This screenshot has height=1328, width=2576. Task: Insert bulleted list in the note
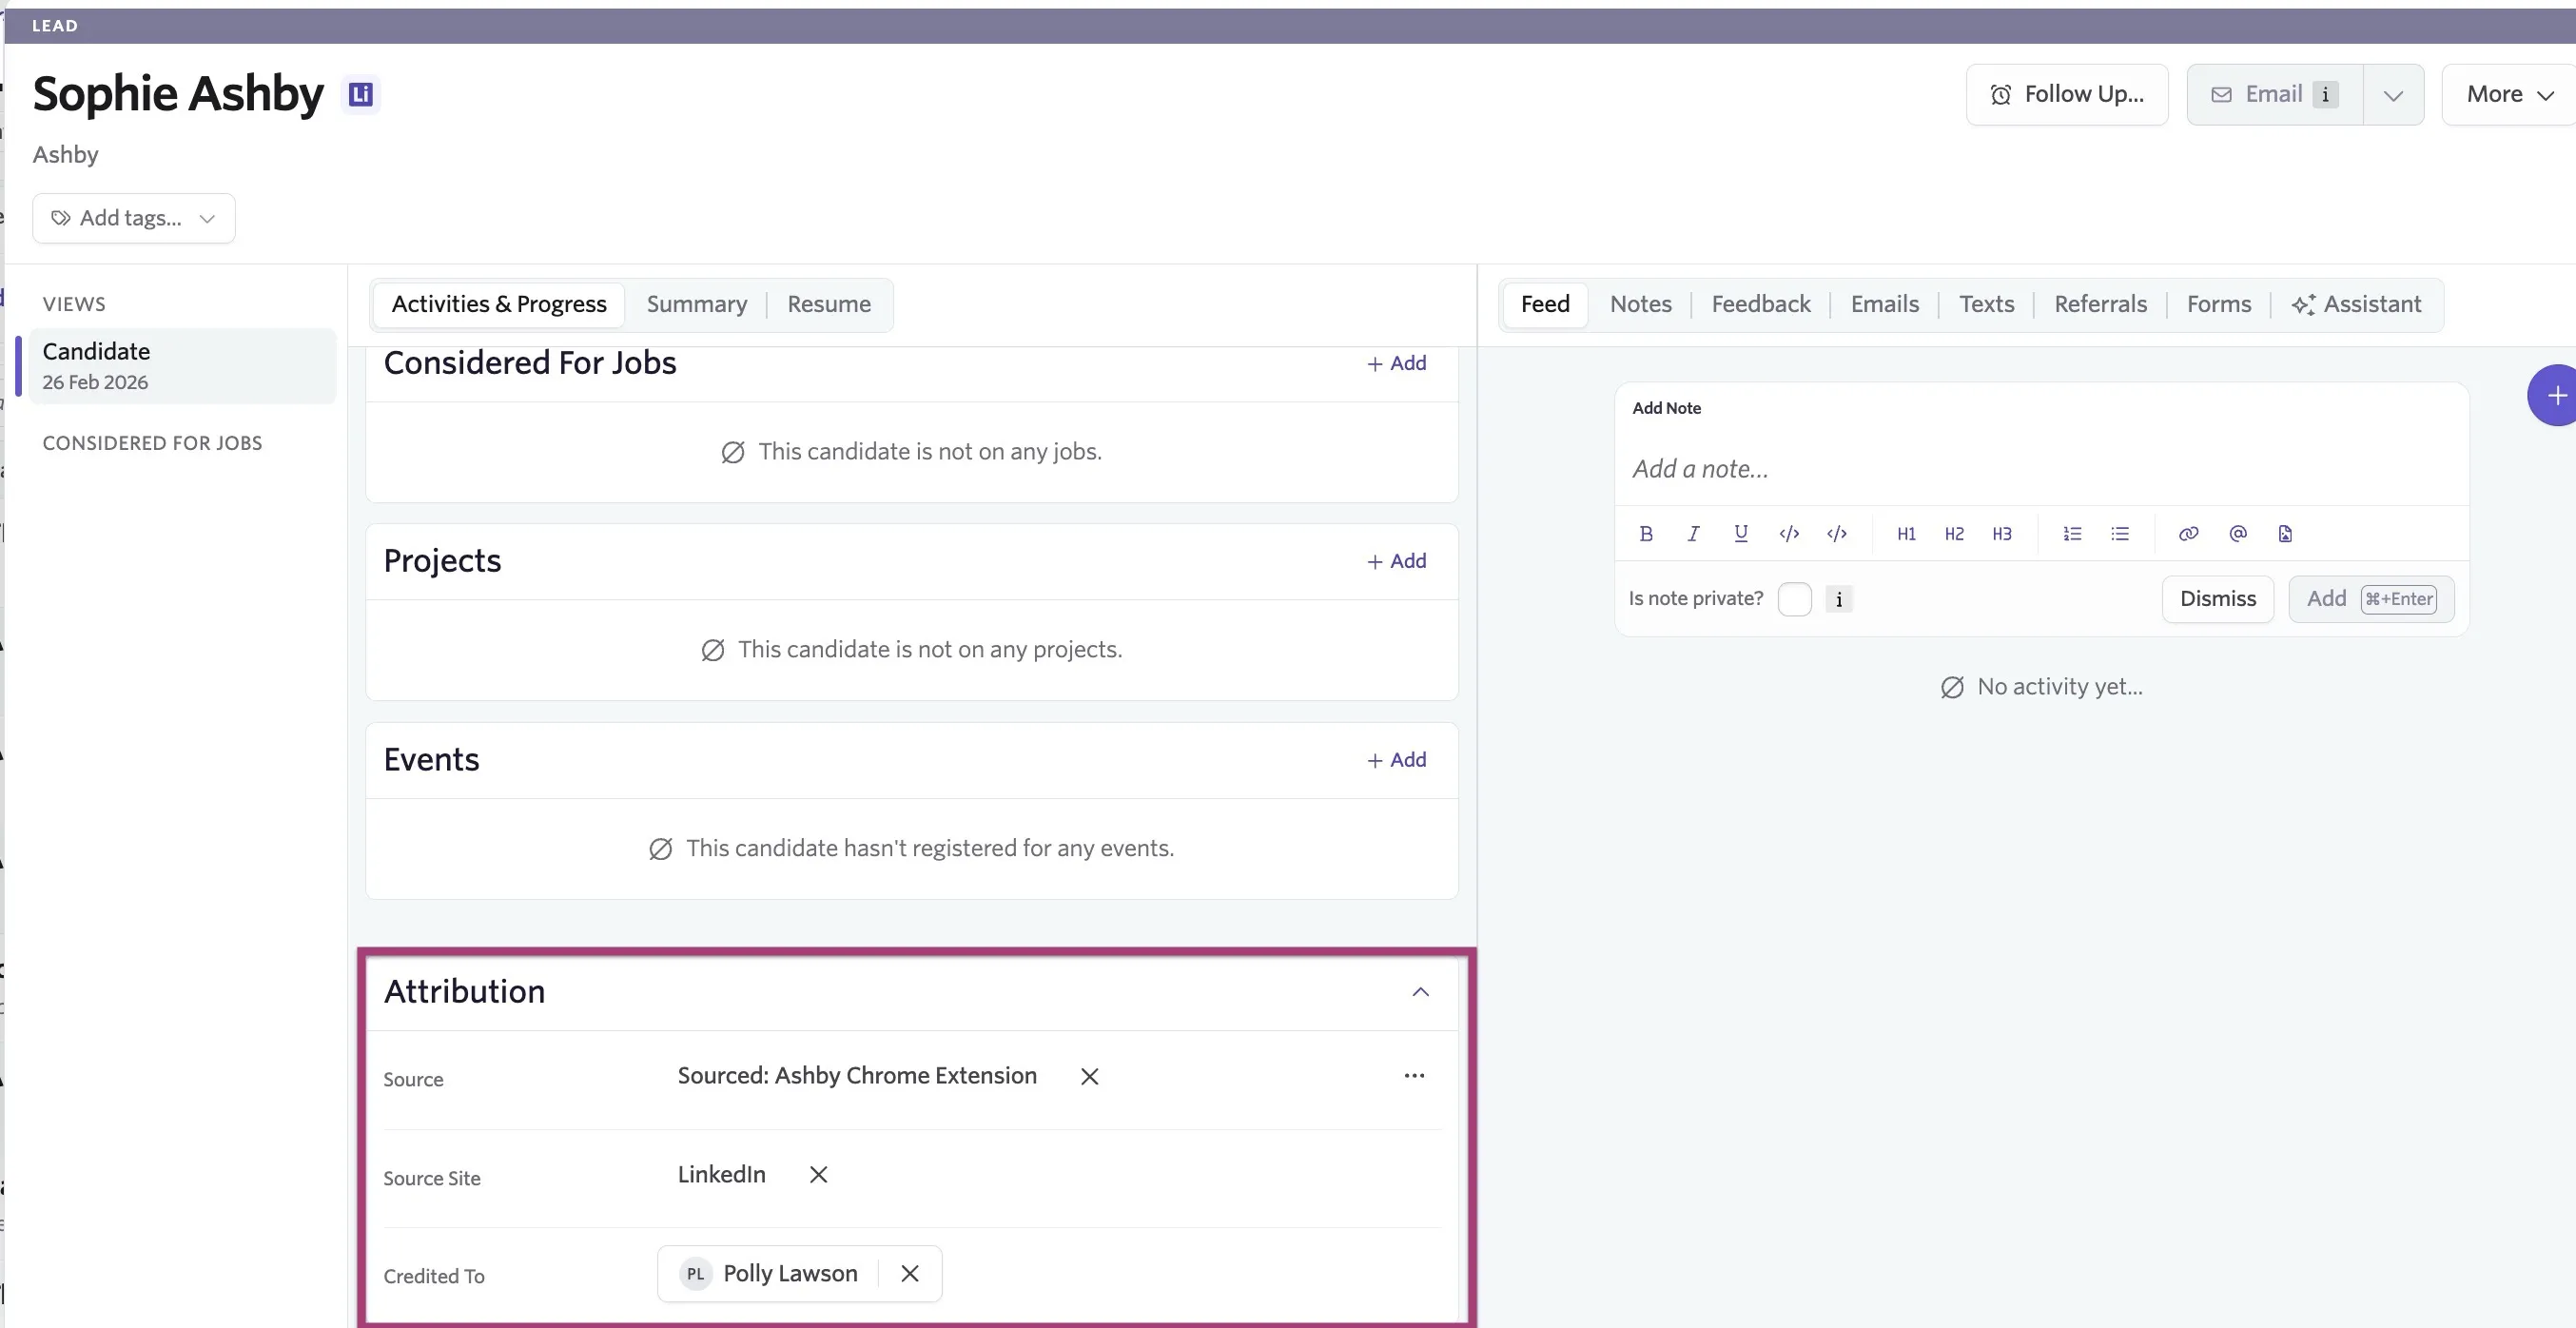click(x=2120, y=533)
